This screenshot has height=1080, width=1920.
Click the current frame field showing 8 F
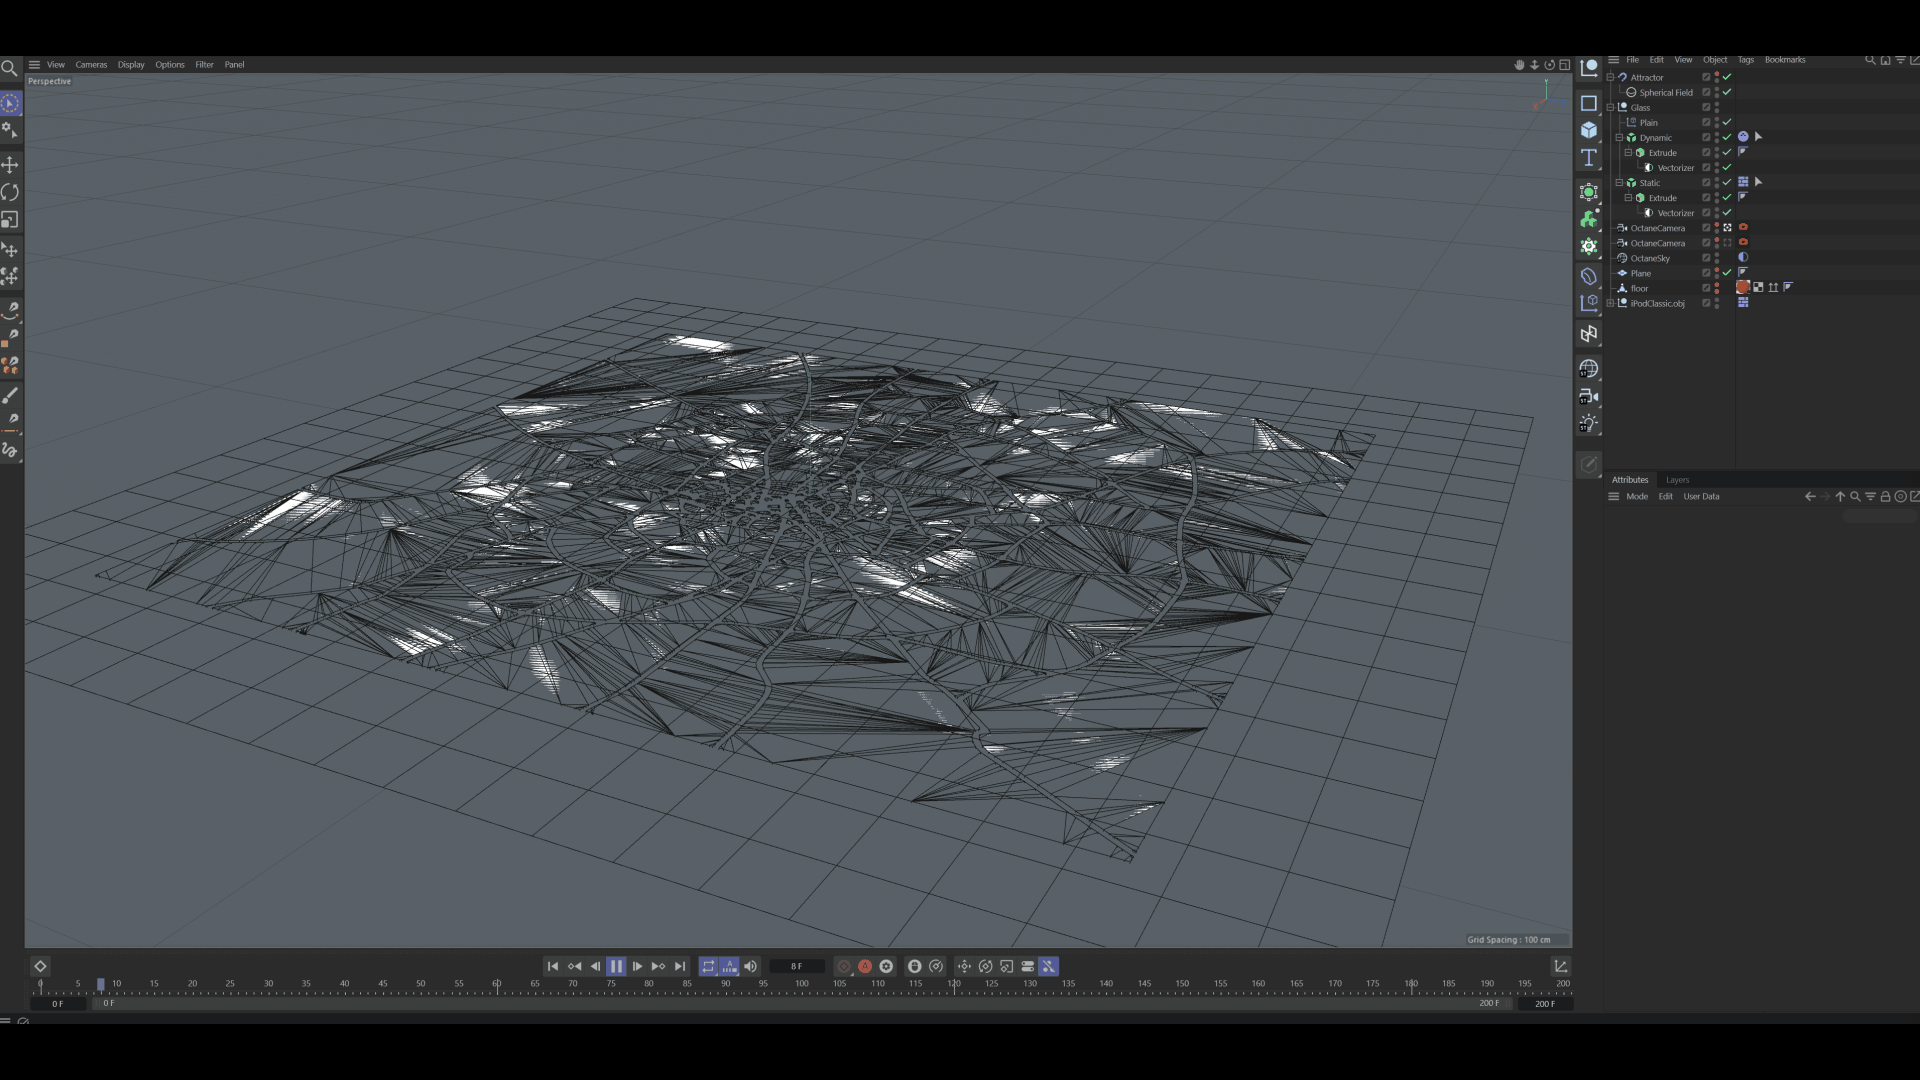coord(797,966)
